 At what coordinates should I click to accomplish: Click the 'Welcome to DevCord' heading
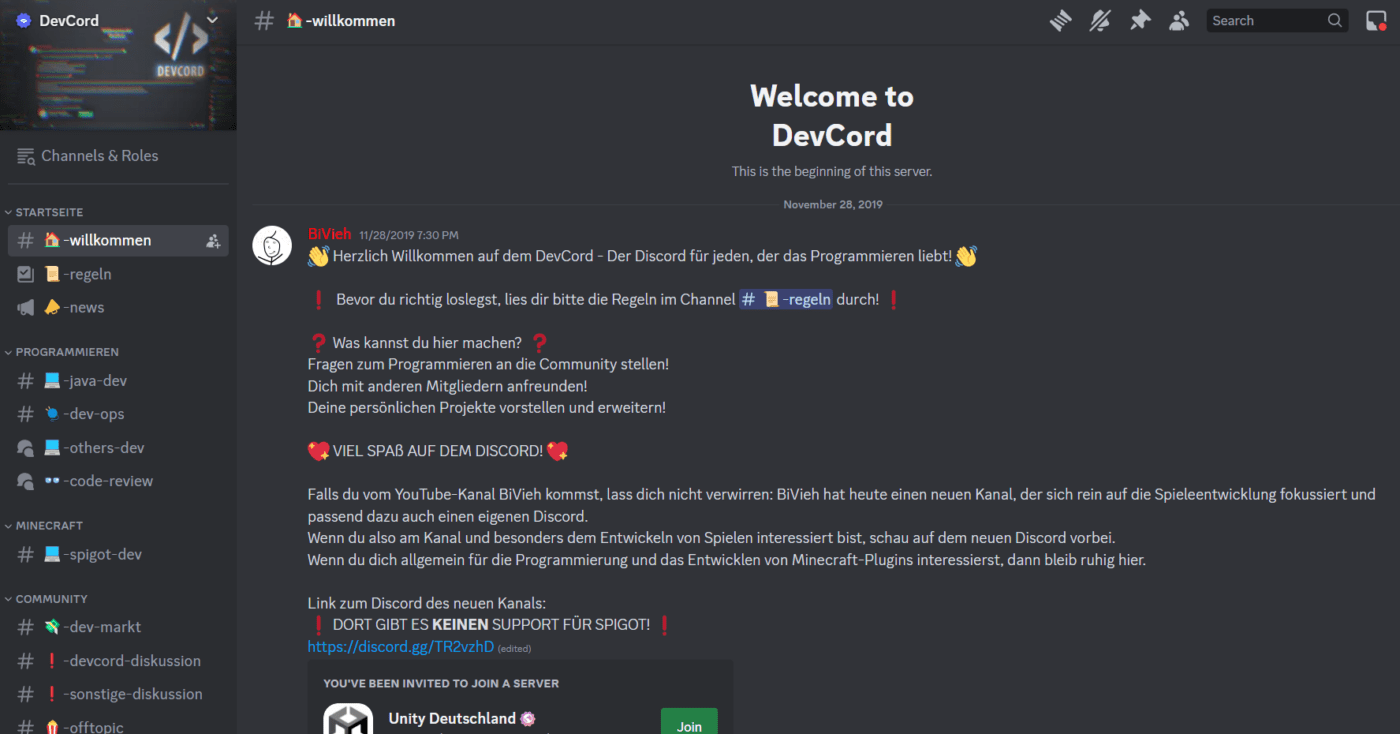click(x=832, y=116)
